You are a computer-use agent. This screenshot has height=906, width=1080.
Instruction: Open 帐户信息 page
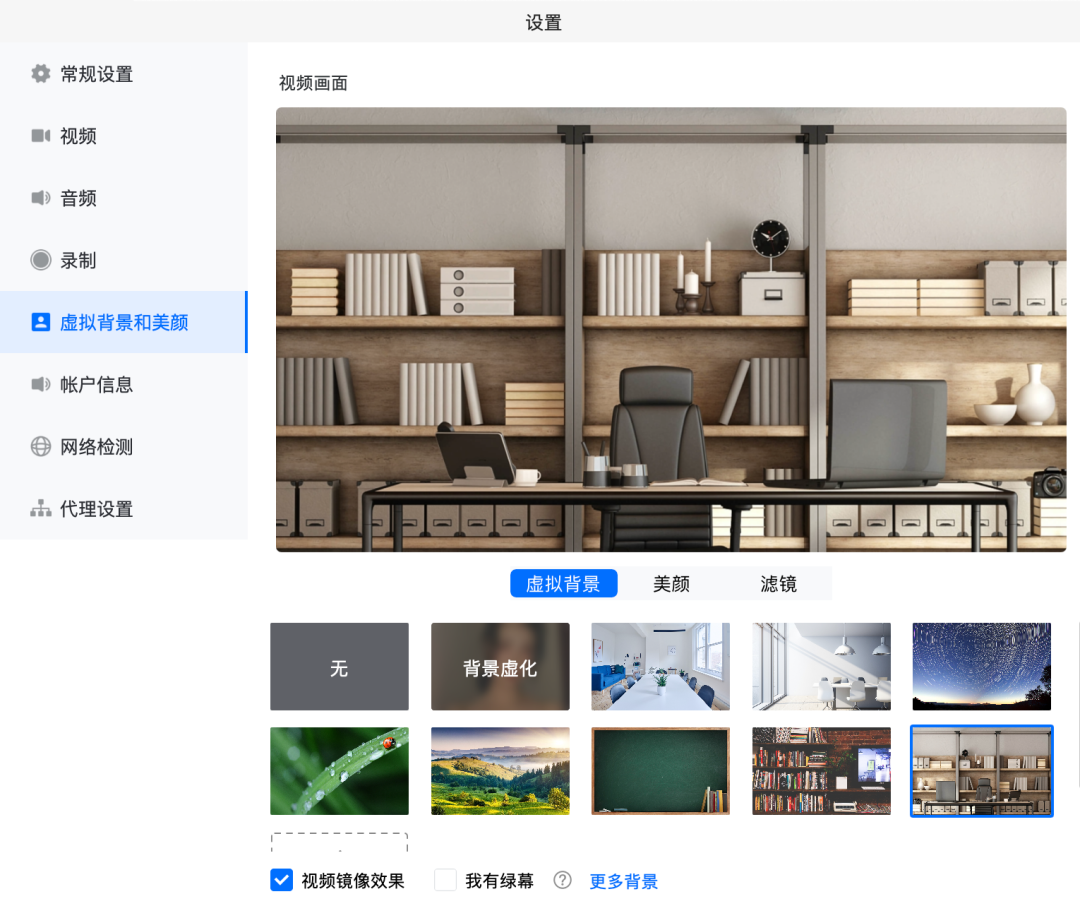tap(123, 384)
